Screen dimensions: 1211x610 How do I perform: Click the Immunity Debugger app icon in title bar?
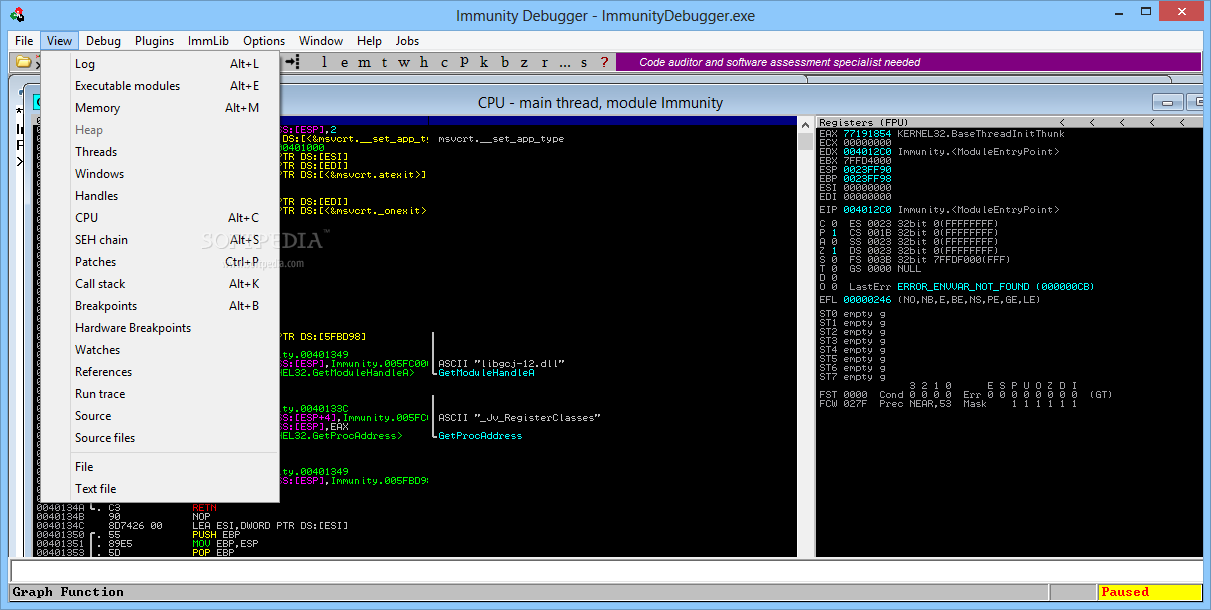[18, 14]
